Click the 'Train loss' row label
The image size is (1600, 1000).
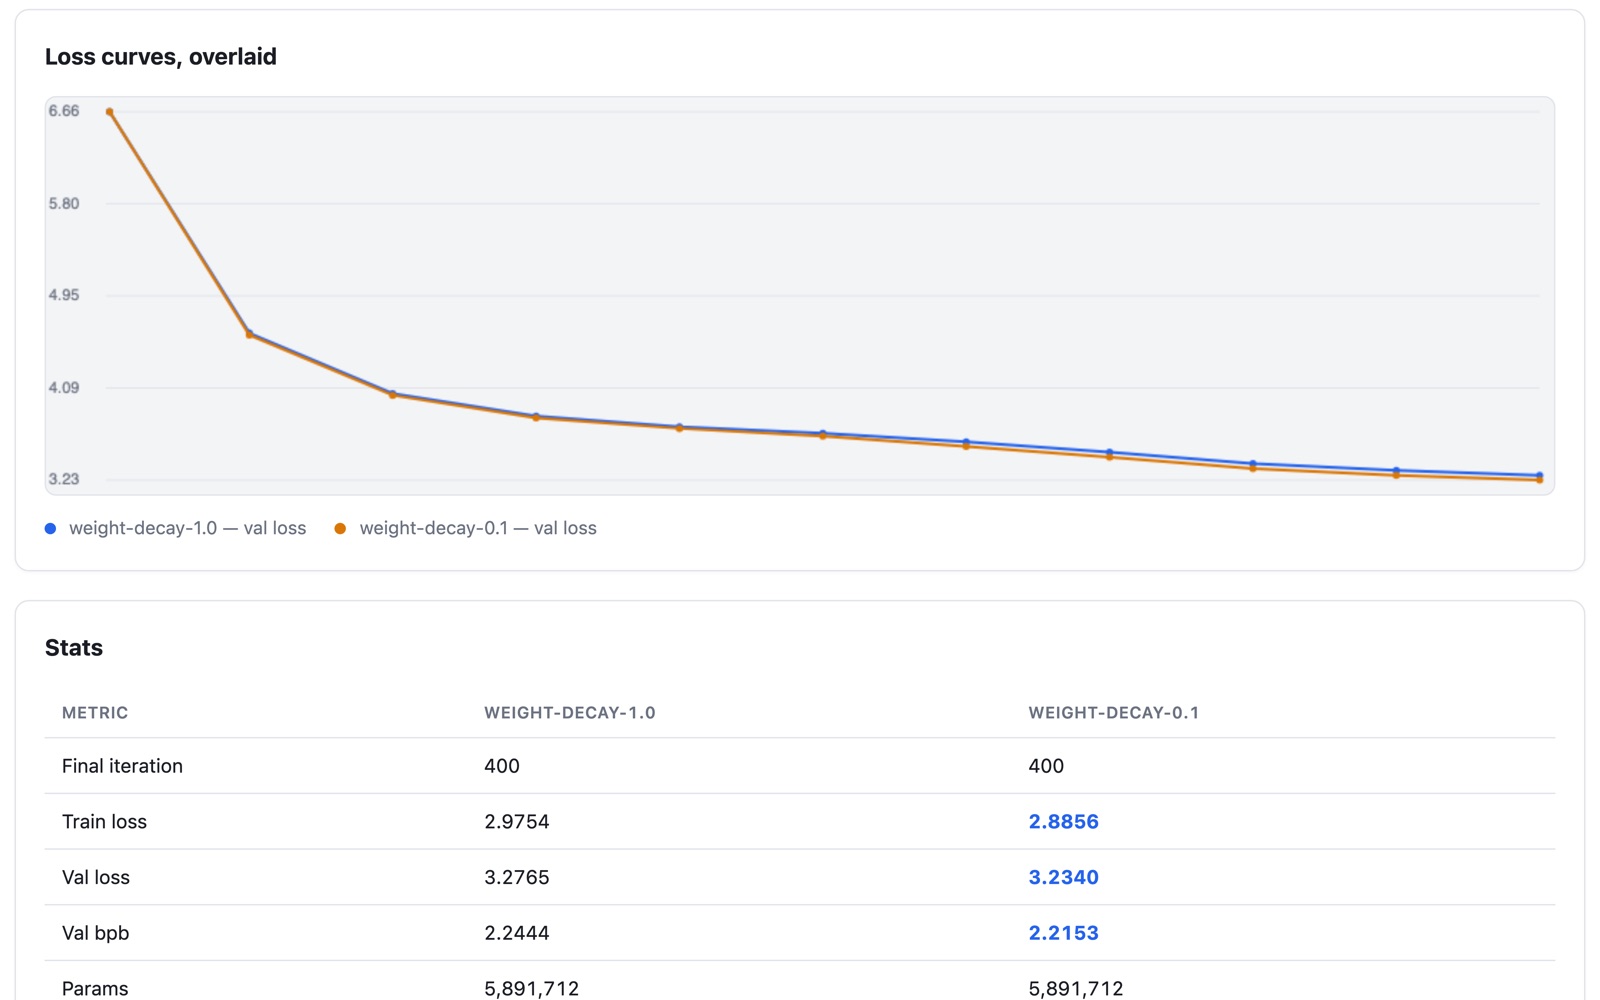click(x=104, y=822)
